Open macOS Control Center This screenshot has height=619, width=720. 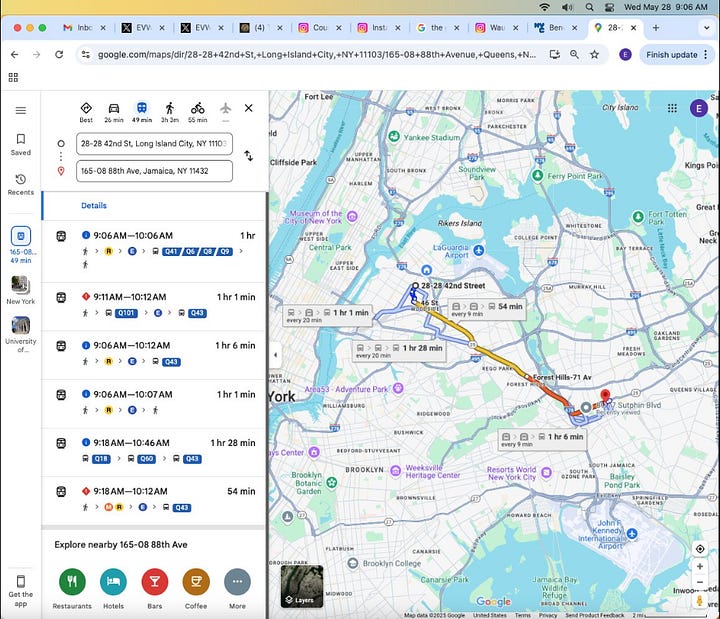pyautogui.click(x=609, y=7)
